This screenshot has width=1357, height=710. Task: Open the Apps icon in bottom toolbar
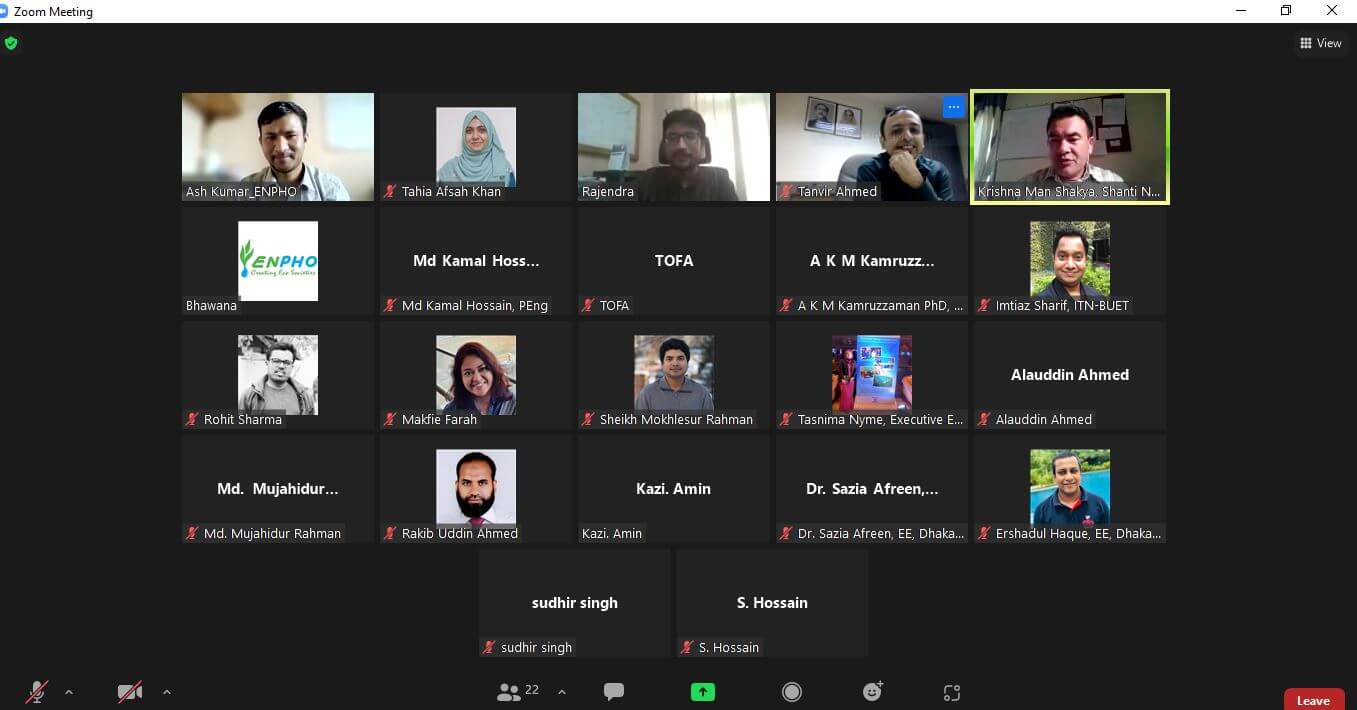click(952, 692)
